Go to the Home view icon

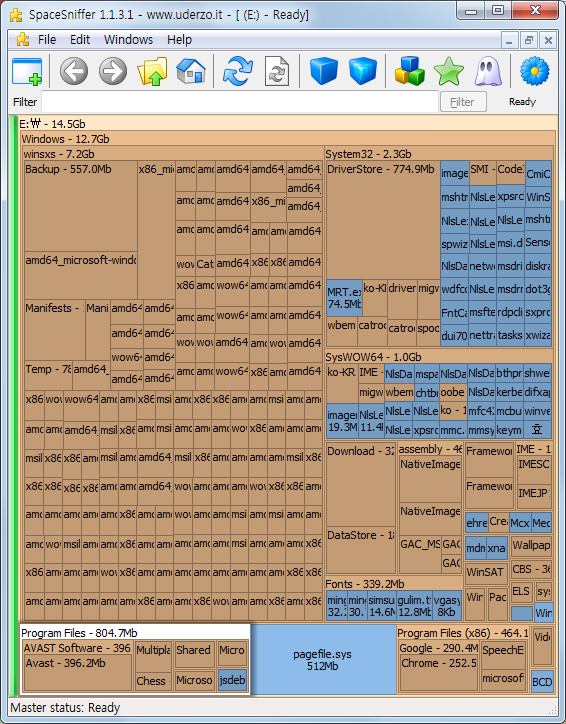click(x=191, y=71)
